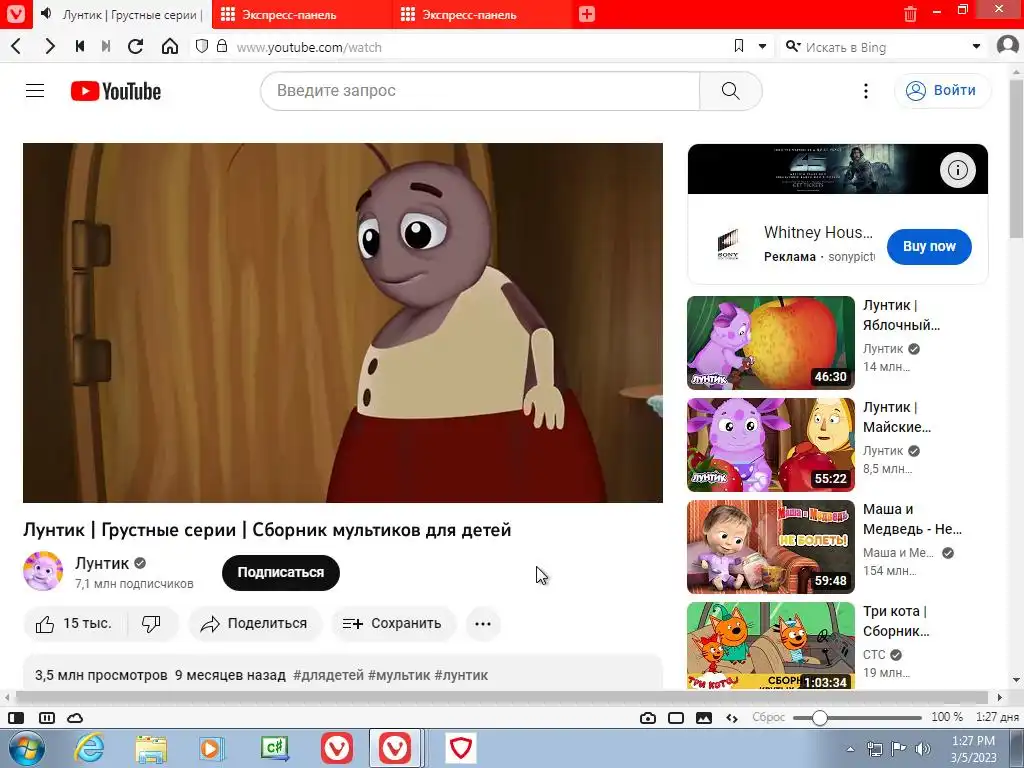
Task: Open a new tab with plus button
Action: (586, 14)
